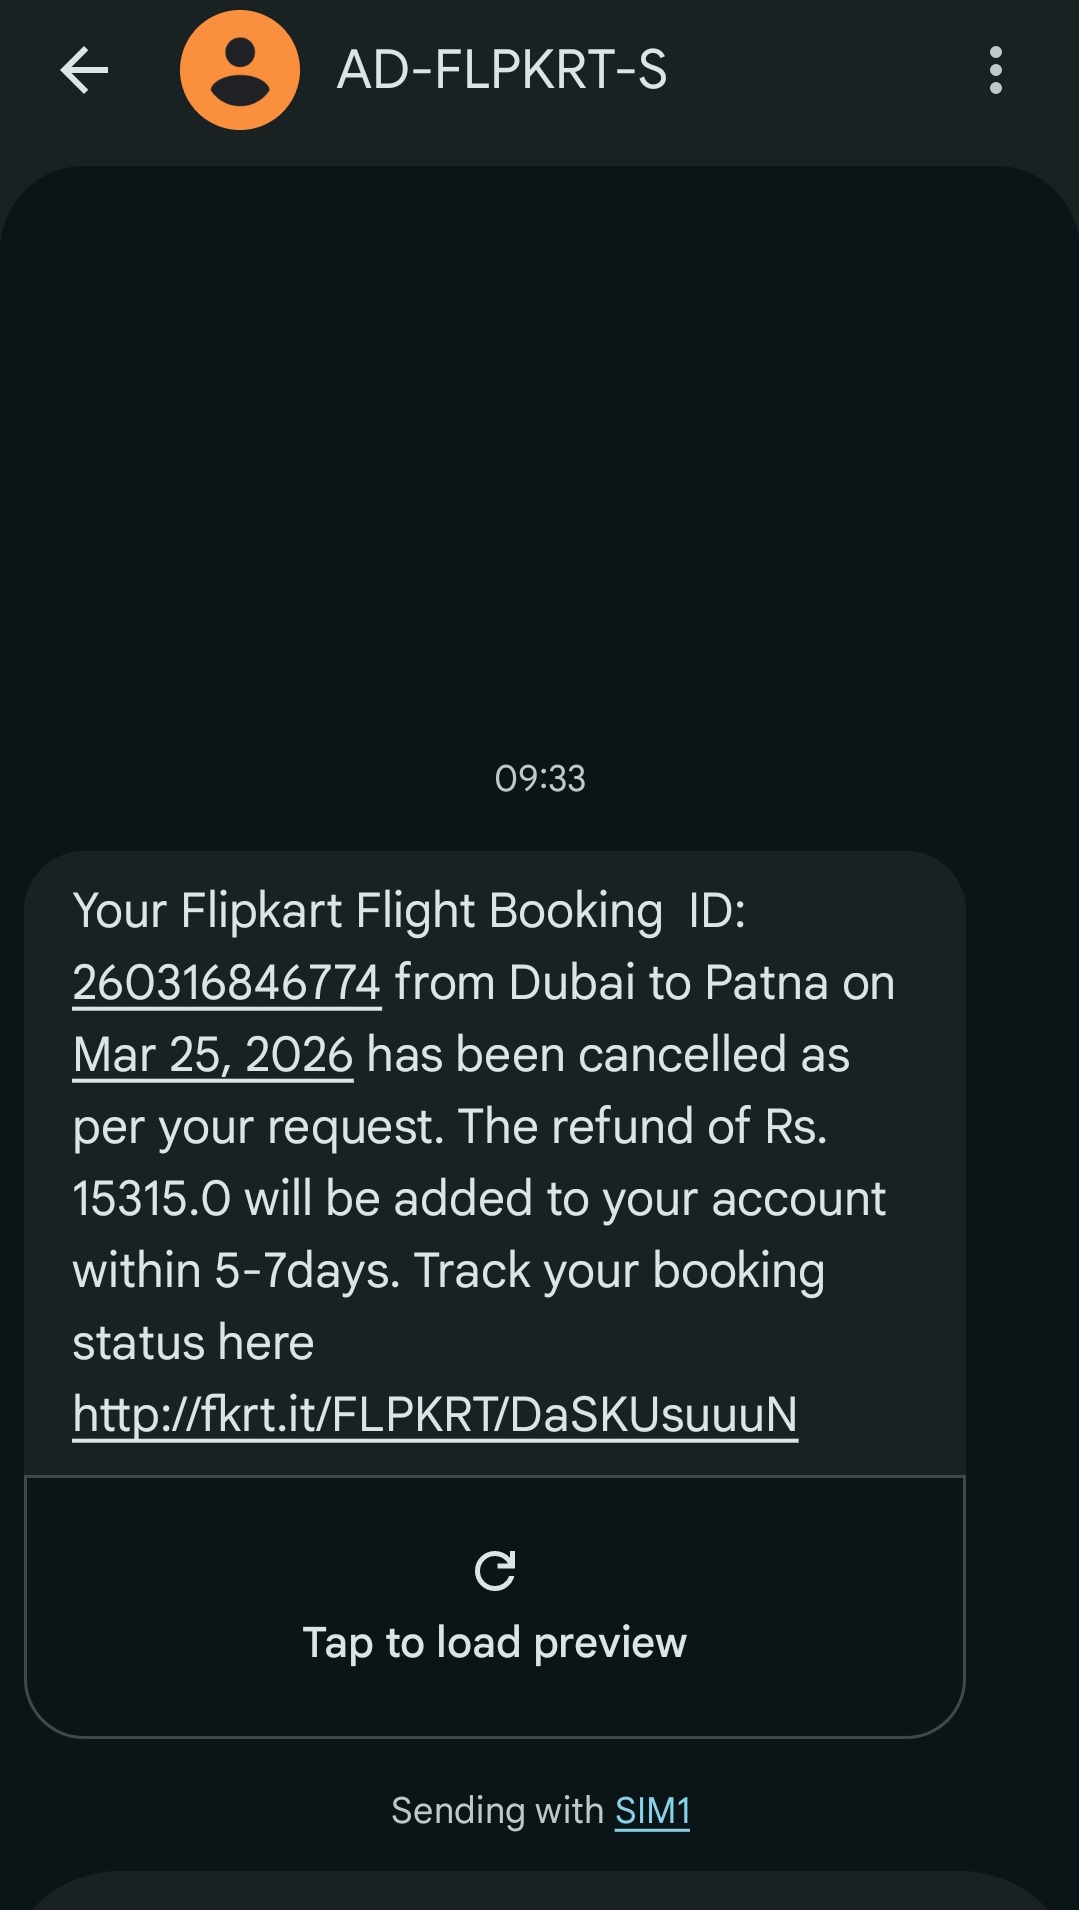Open the fkrt.it tracking URL

tap(435, 1415)
